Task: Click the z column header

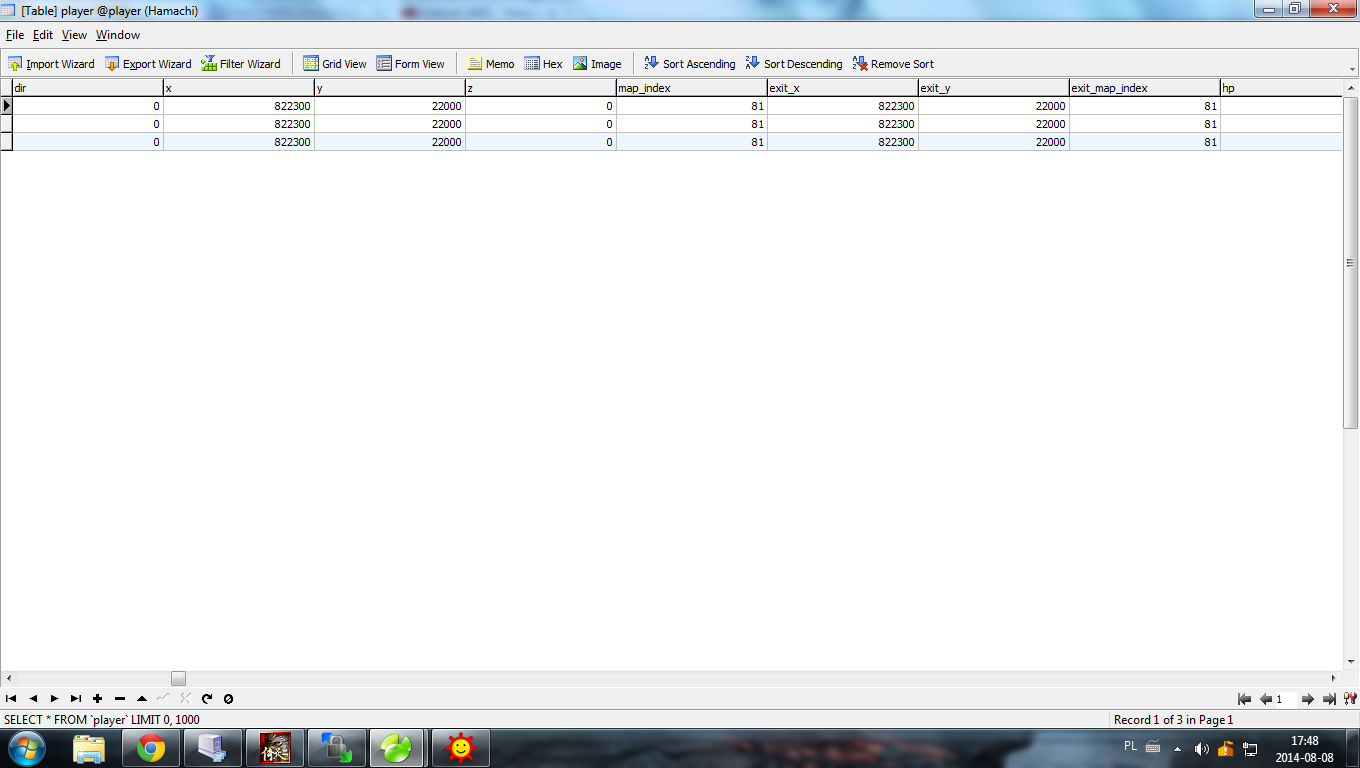Action: (x=540, y=88)
